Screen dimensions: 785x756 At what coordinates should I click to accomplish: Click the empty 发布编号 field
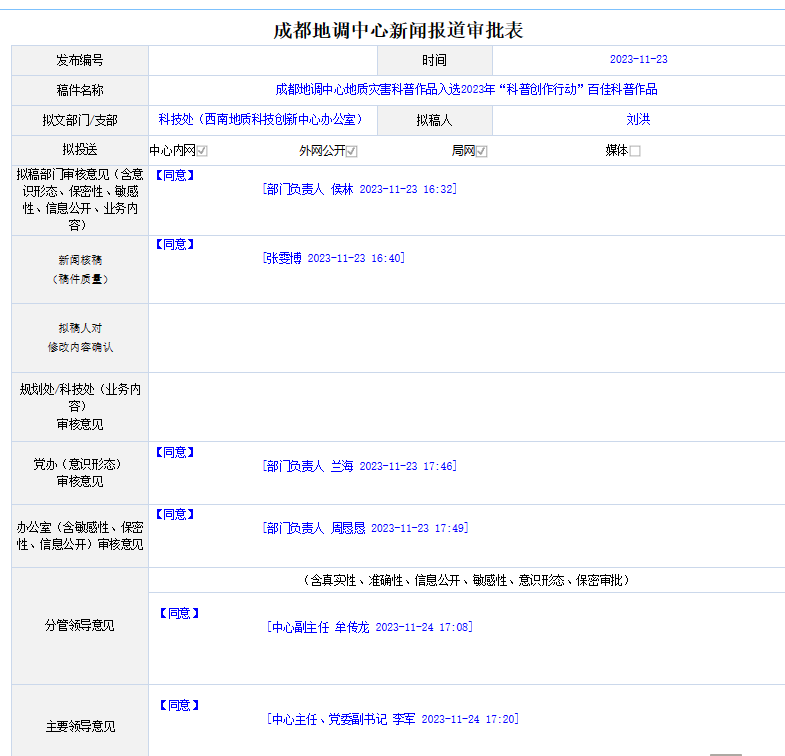pos(262,60)
